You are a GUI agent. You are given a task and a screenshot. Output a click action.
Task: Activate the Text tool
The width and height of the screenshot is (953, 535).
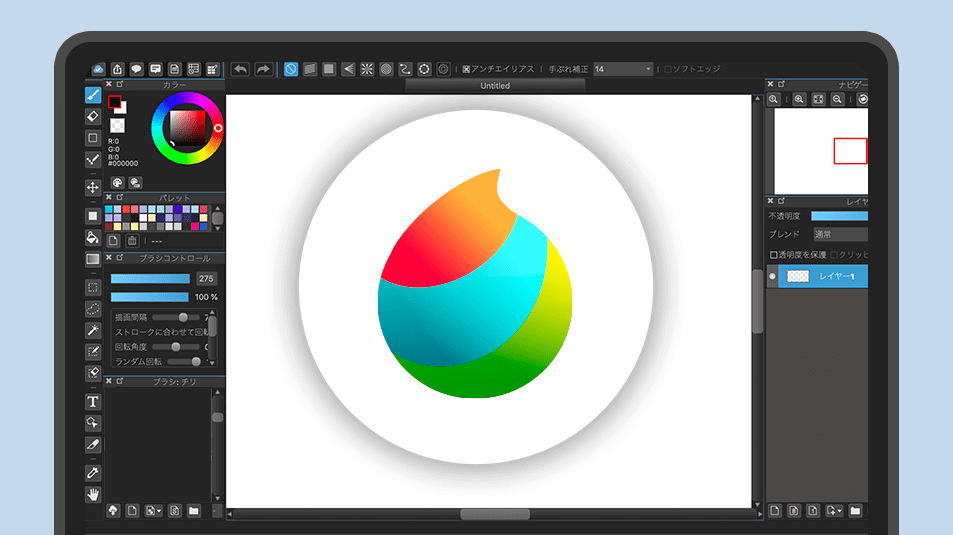[93, 401]
